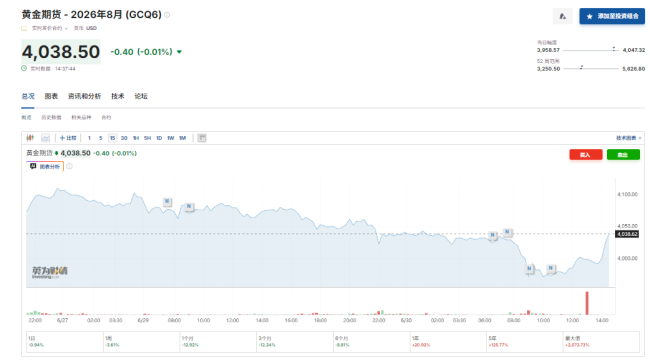Open the AI 图表分析 chart analysis
The image size is (650, 362).
coord(45,166)
